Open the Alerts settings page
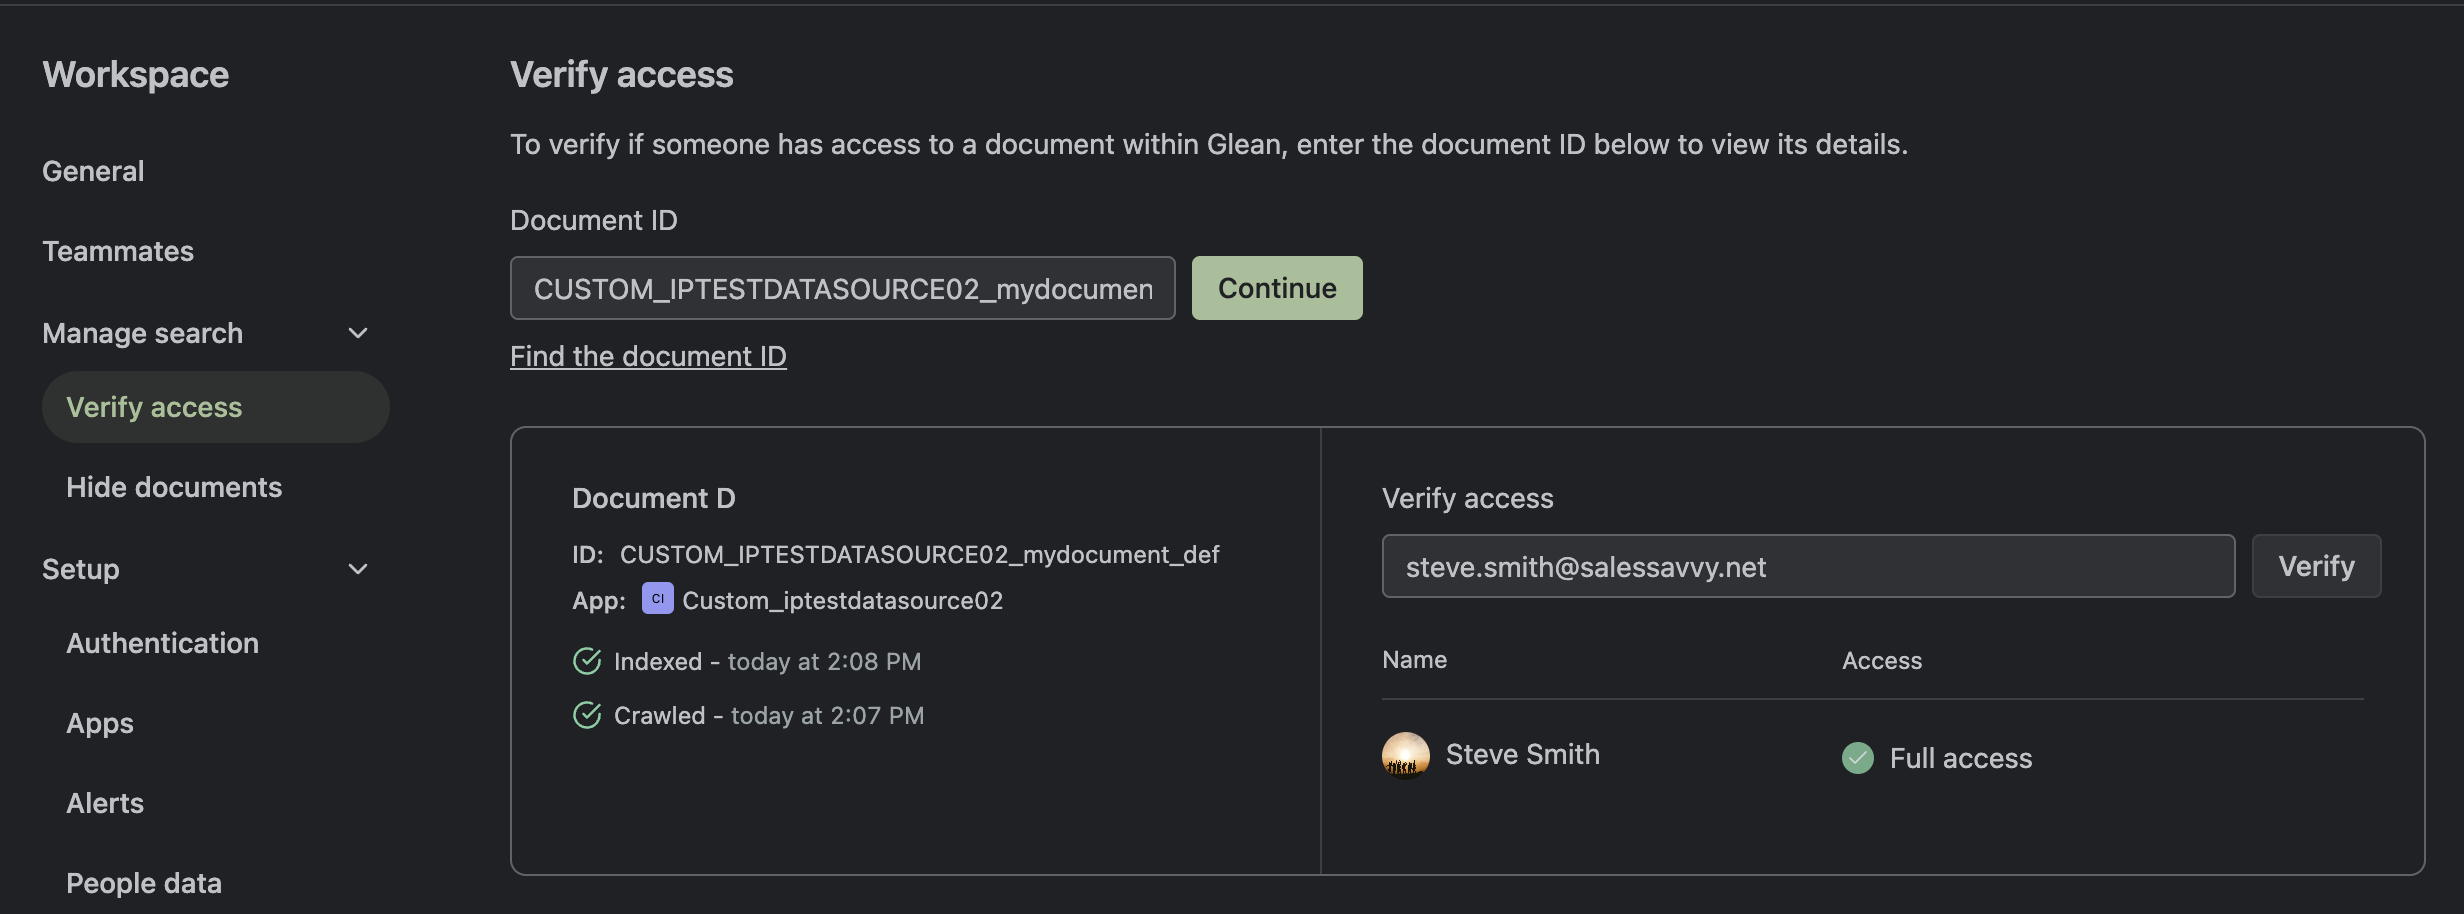The width and height of the screenshot is (2464, 914). coord(105,803)
